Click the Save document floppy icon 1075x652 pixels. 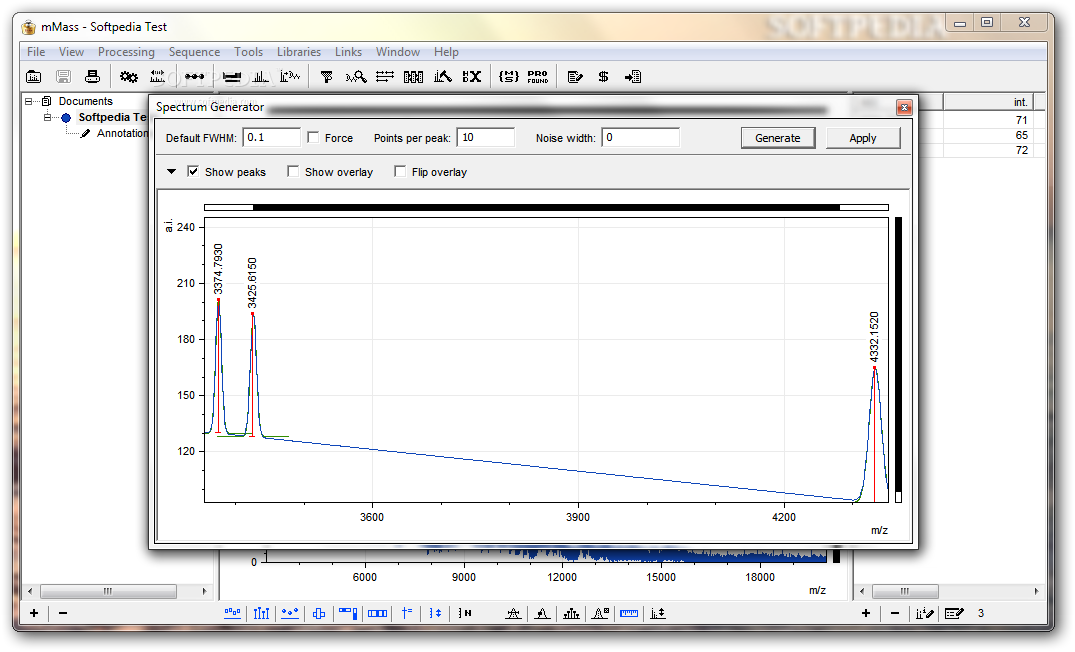(x=63, y=77)
